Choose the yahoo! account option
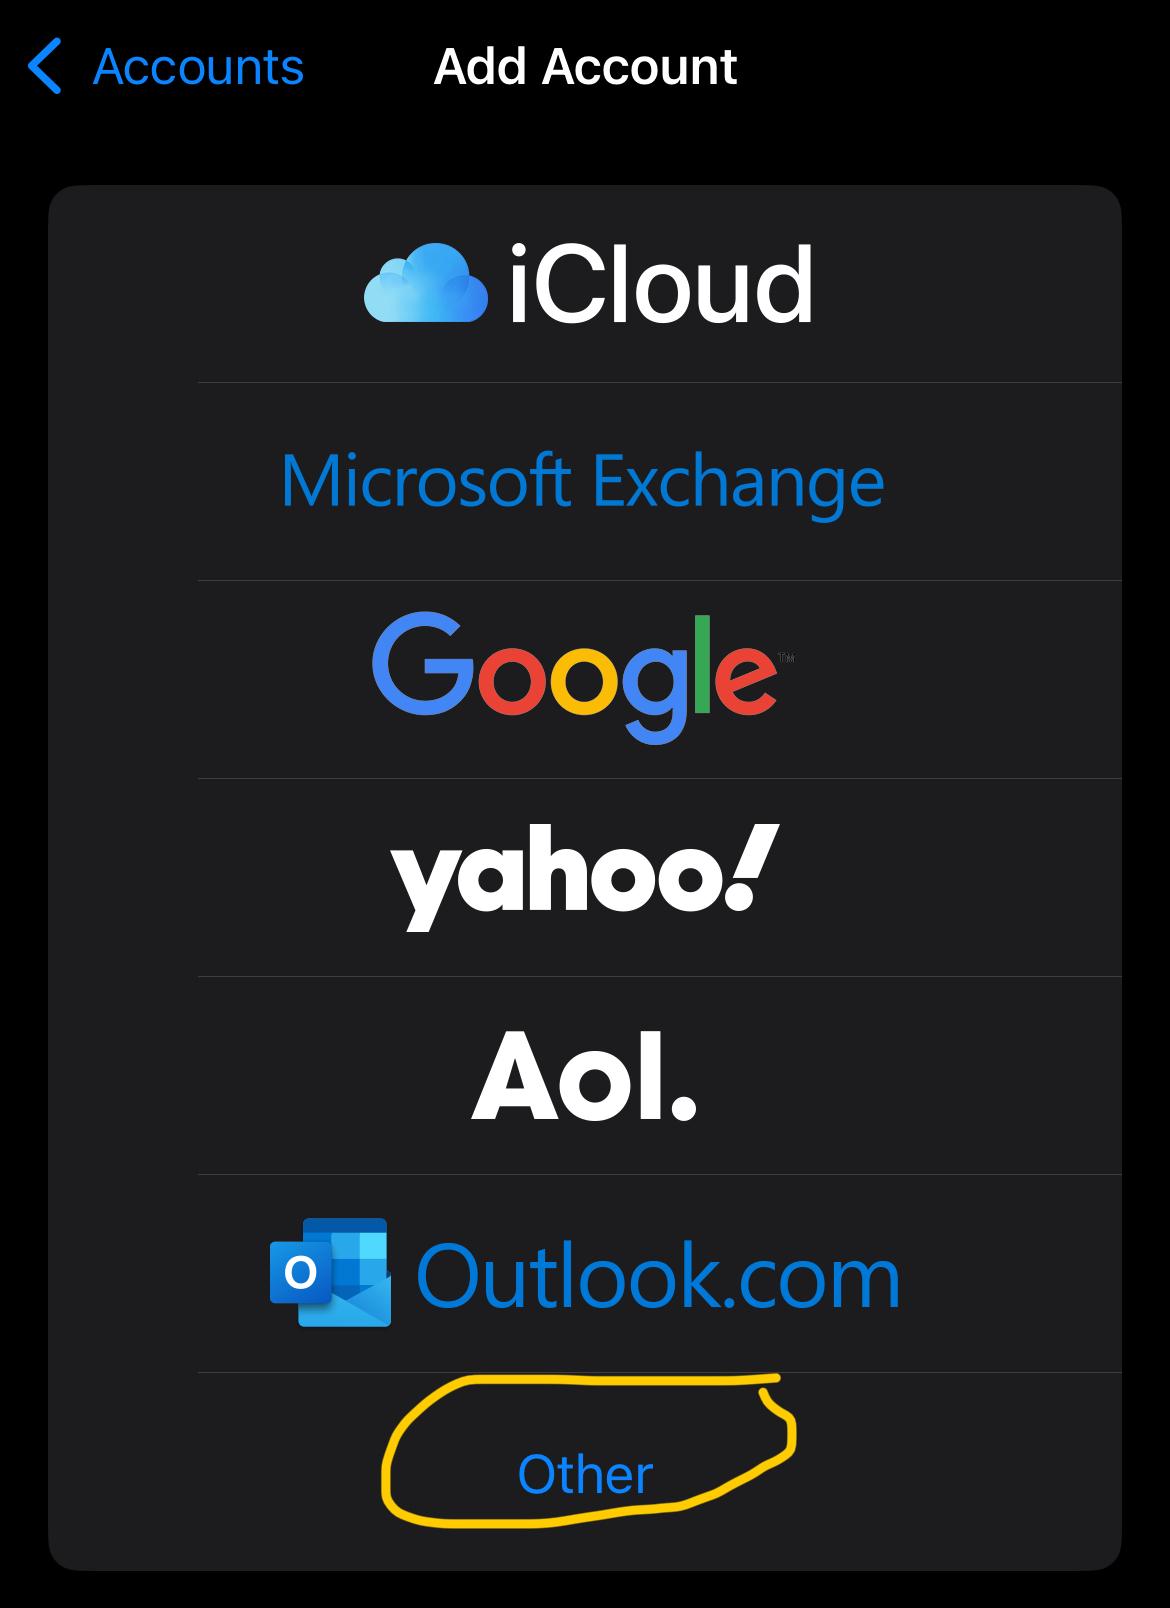 click(584, 878)
